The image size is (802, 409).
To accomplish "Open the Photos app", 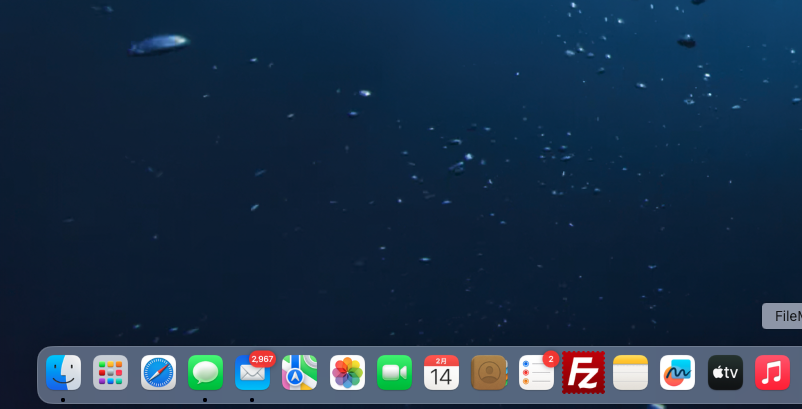I will (347, 373).
